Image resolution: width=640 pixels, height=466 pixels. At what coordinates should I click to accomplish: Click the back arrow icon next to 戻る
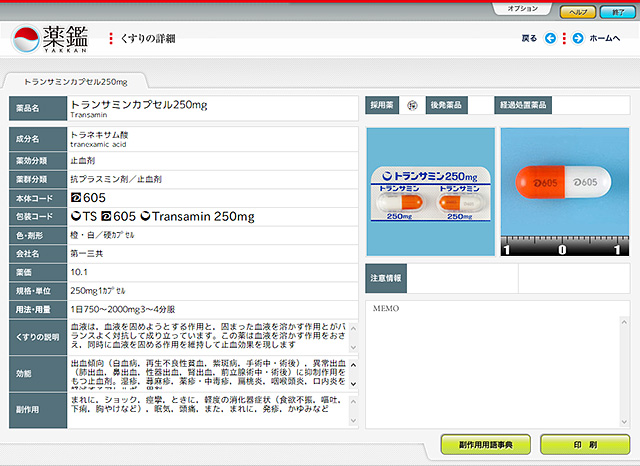[x=550, y=38]
